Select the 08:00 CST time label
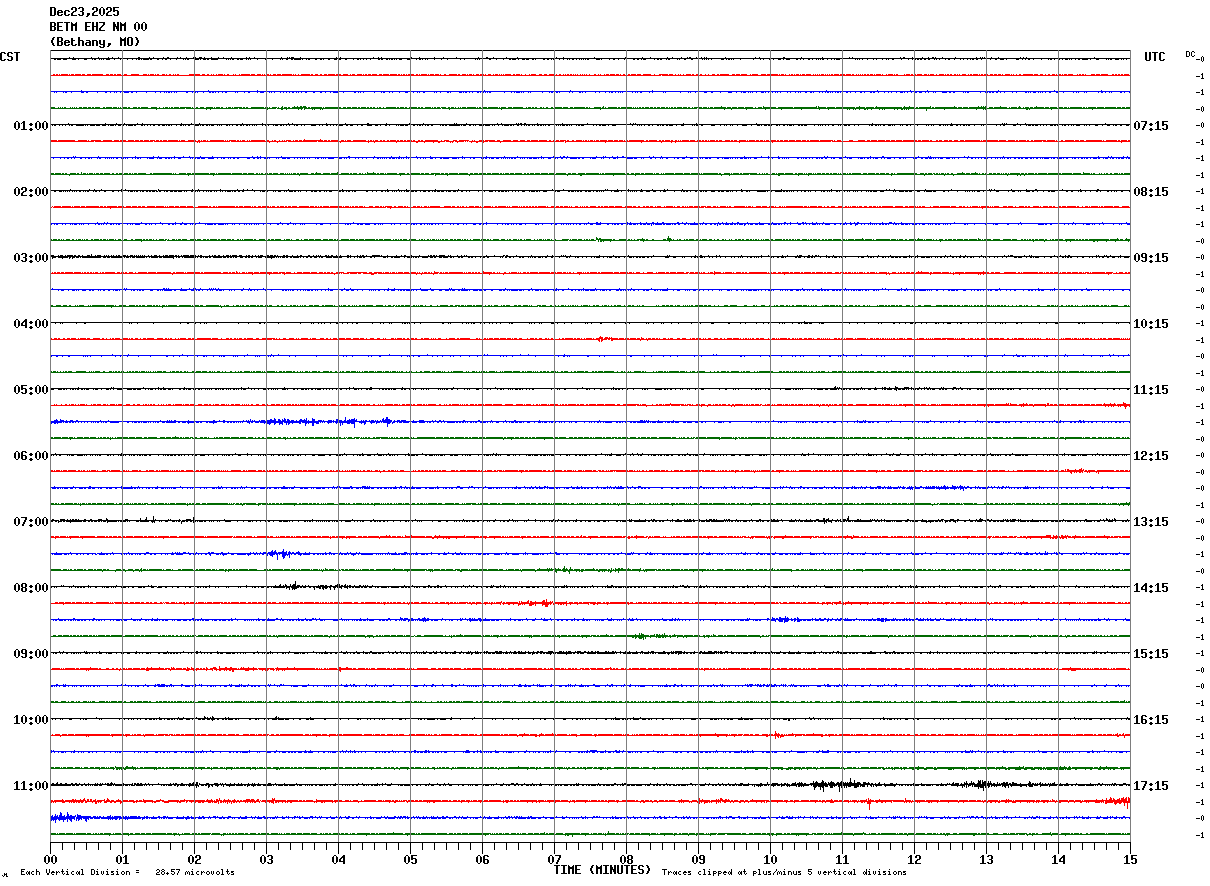Screen dimensions: 1210x886 tap(31, 588)
